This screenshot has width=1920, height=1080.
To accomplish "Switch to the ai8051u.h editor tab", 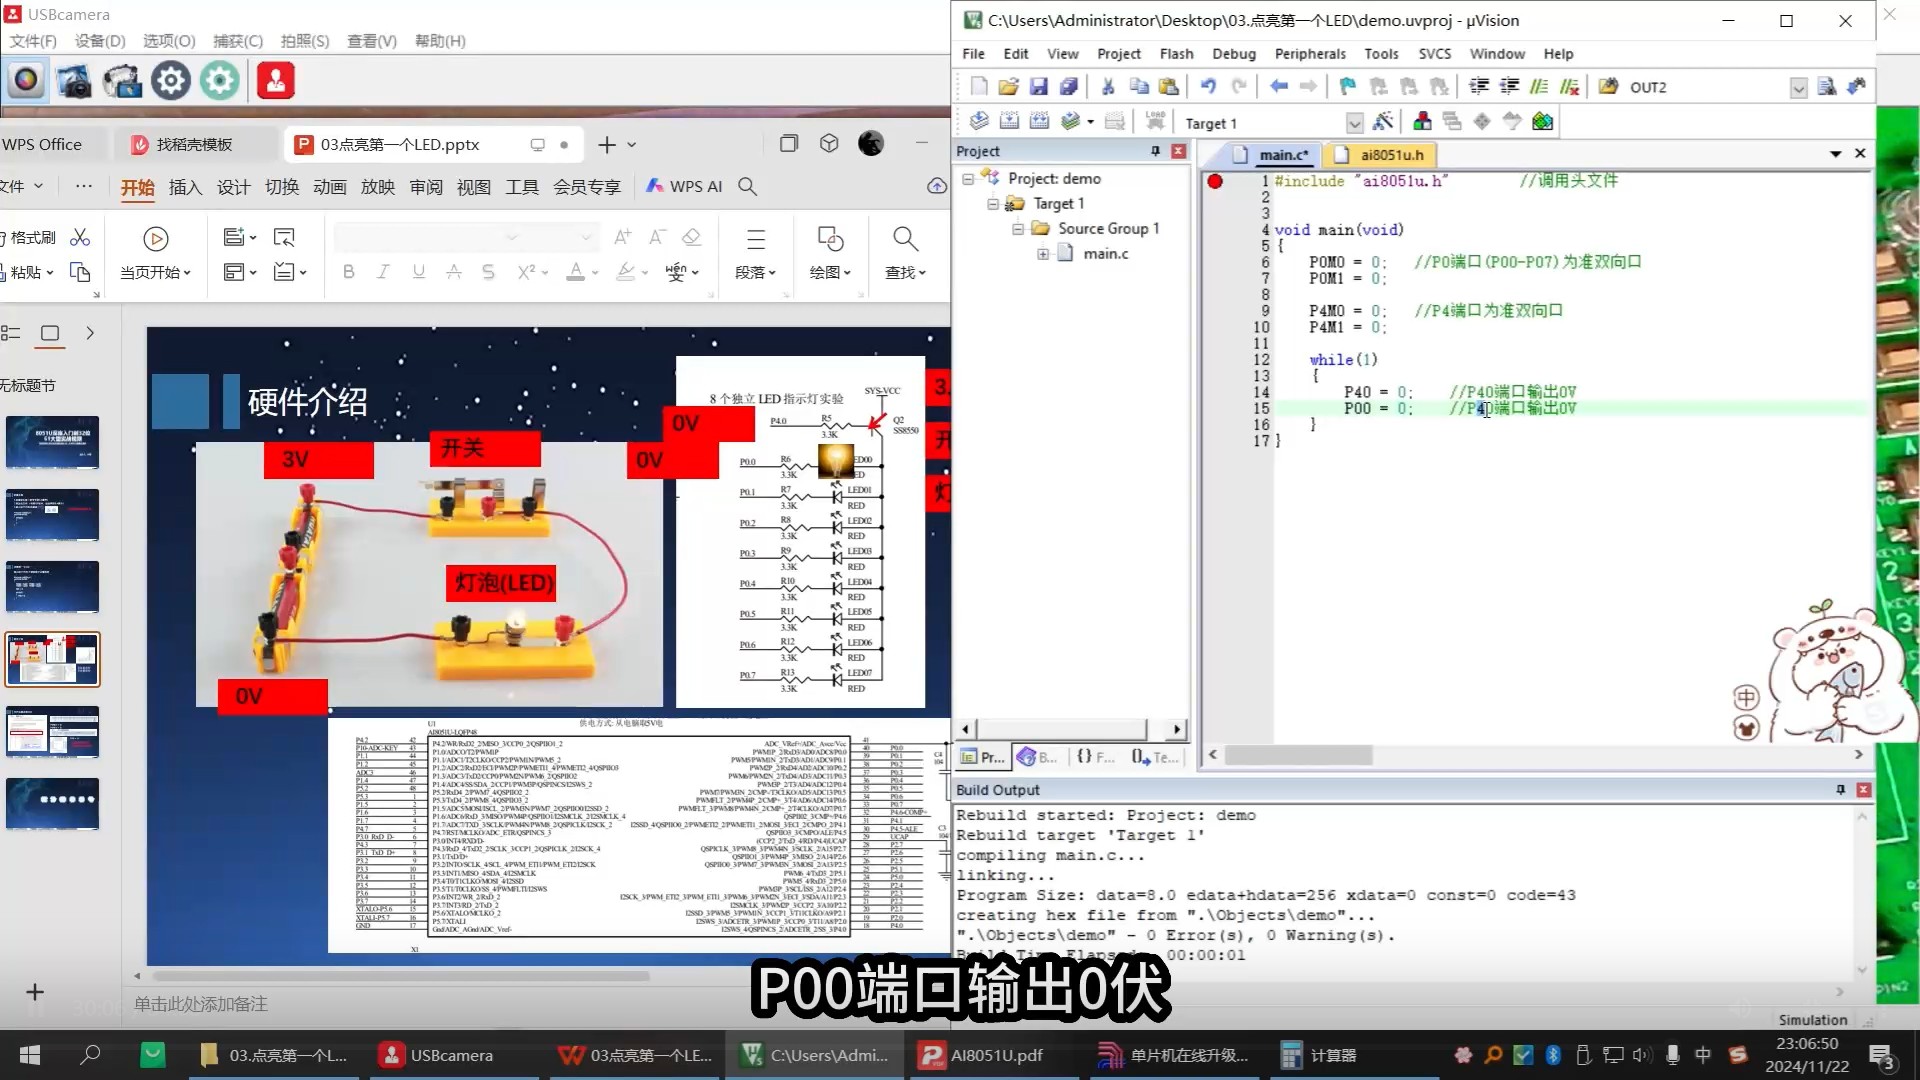I will coord(1390,155).
